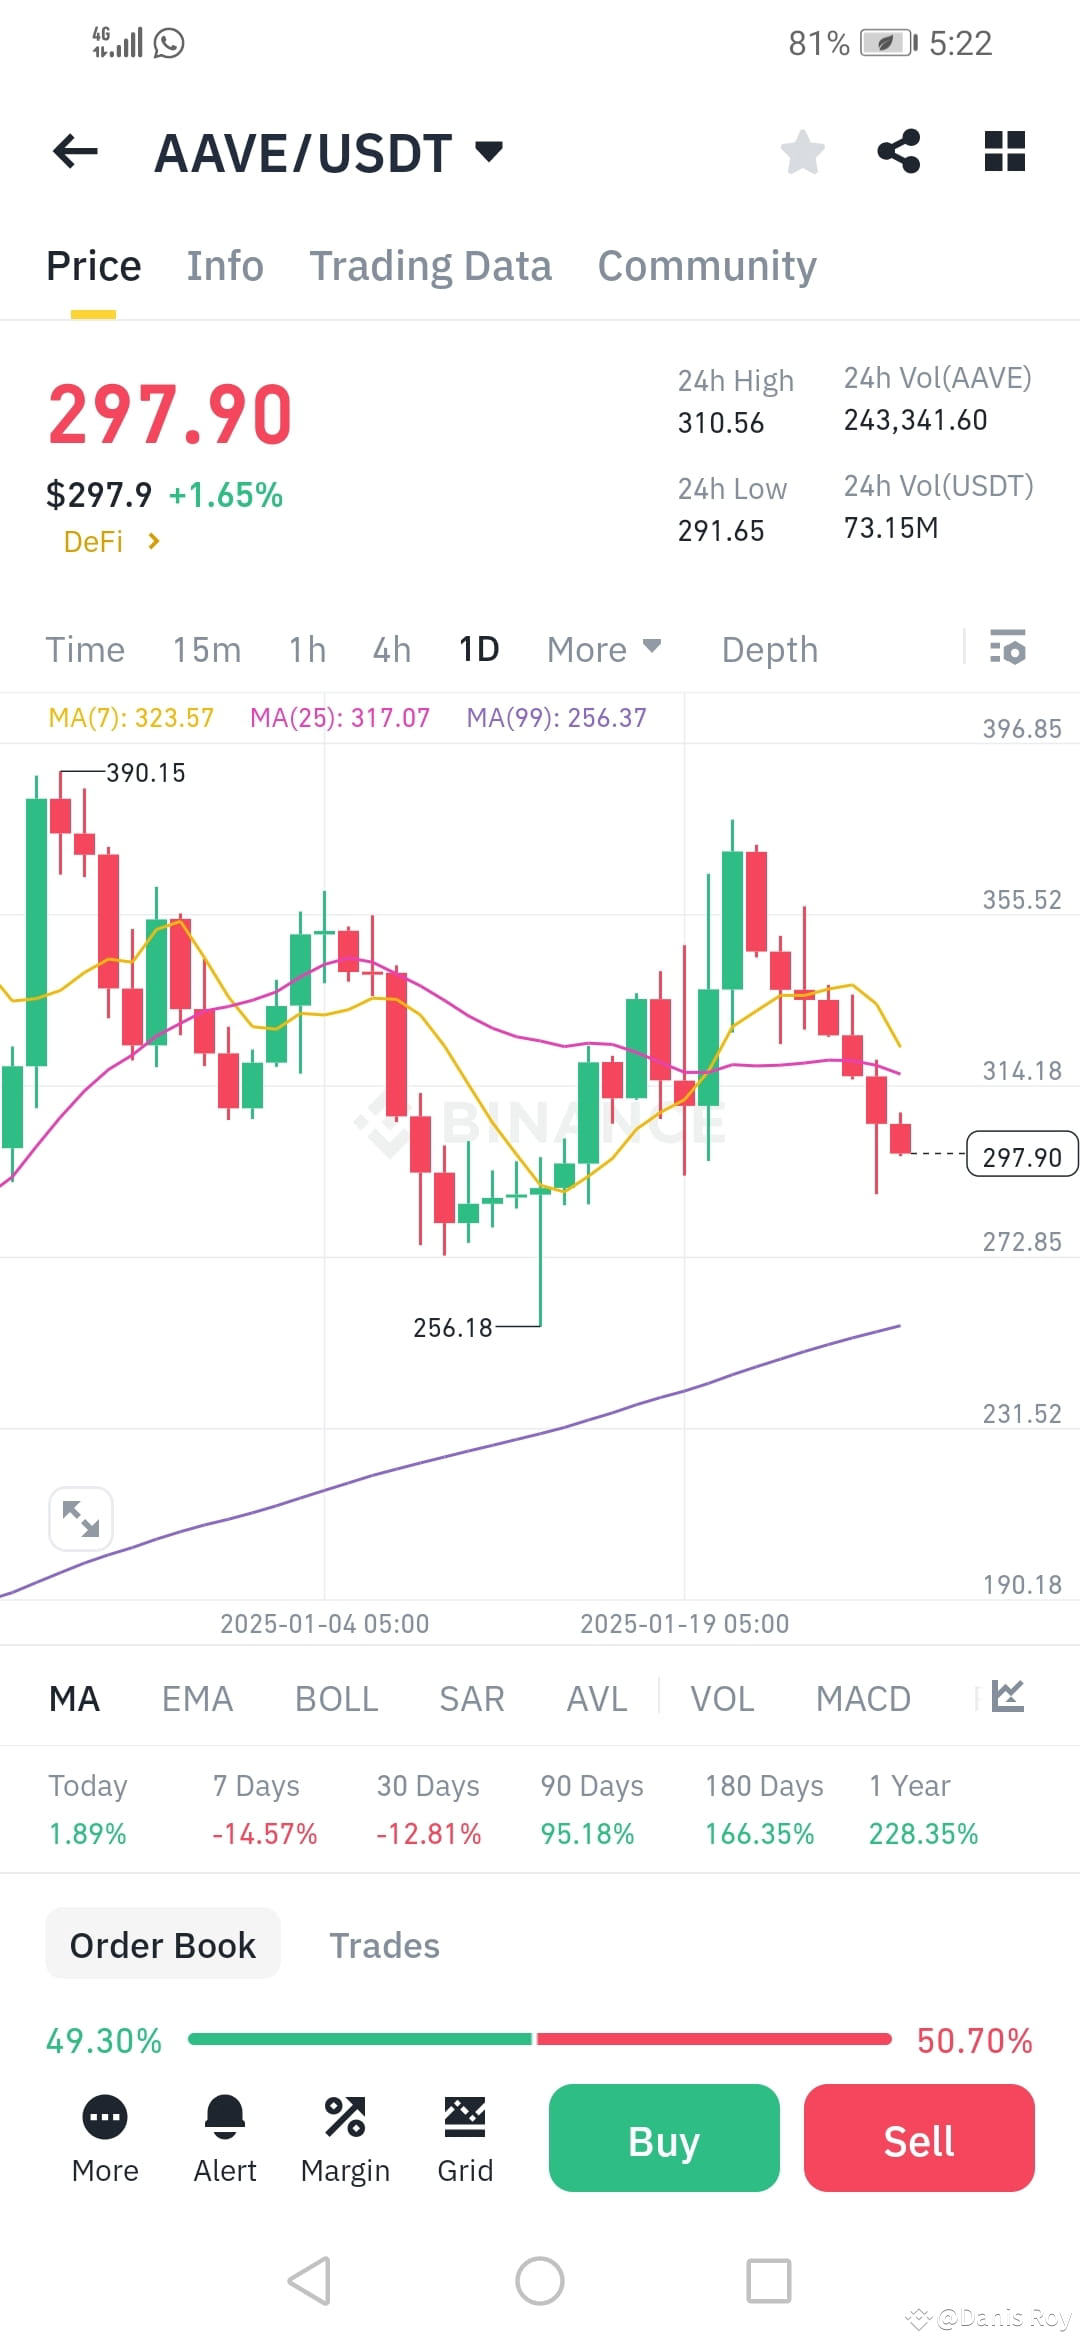Open the share options for AAVE/USDT
Screen dimensions: 1080x2340
pyautogui.click(x=898, y=151)
